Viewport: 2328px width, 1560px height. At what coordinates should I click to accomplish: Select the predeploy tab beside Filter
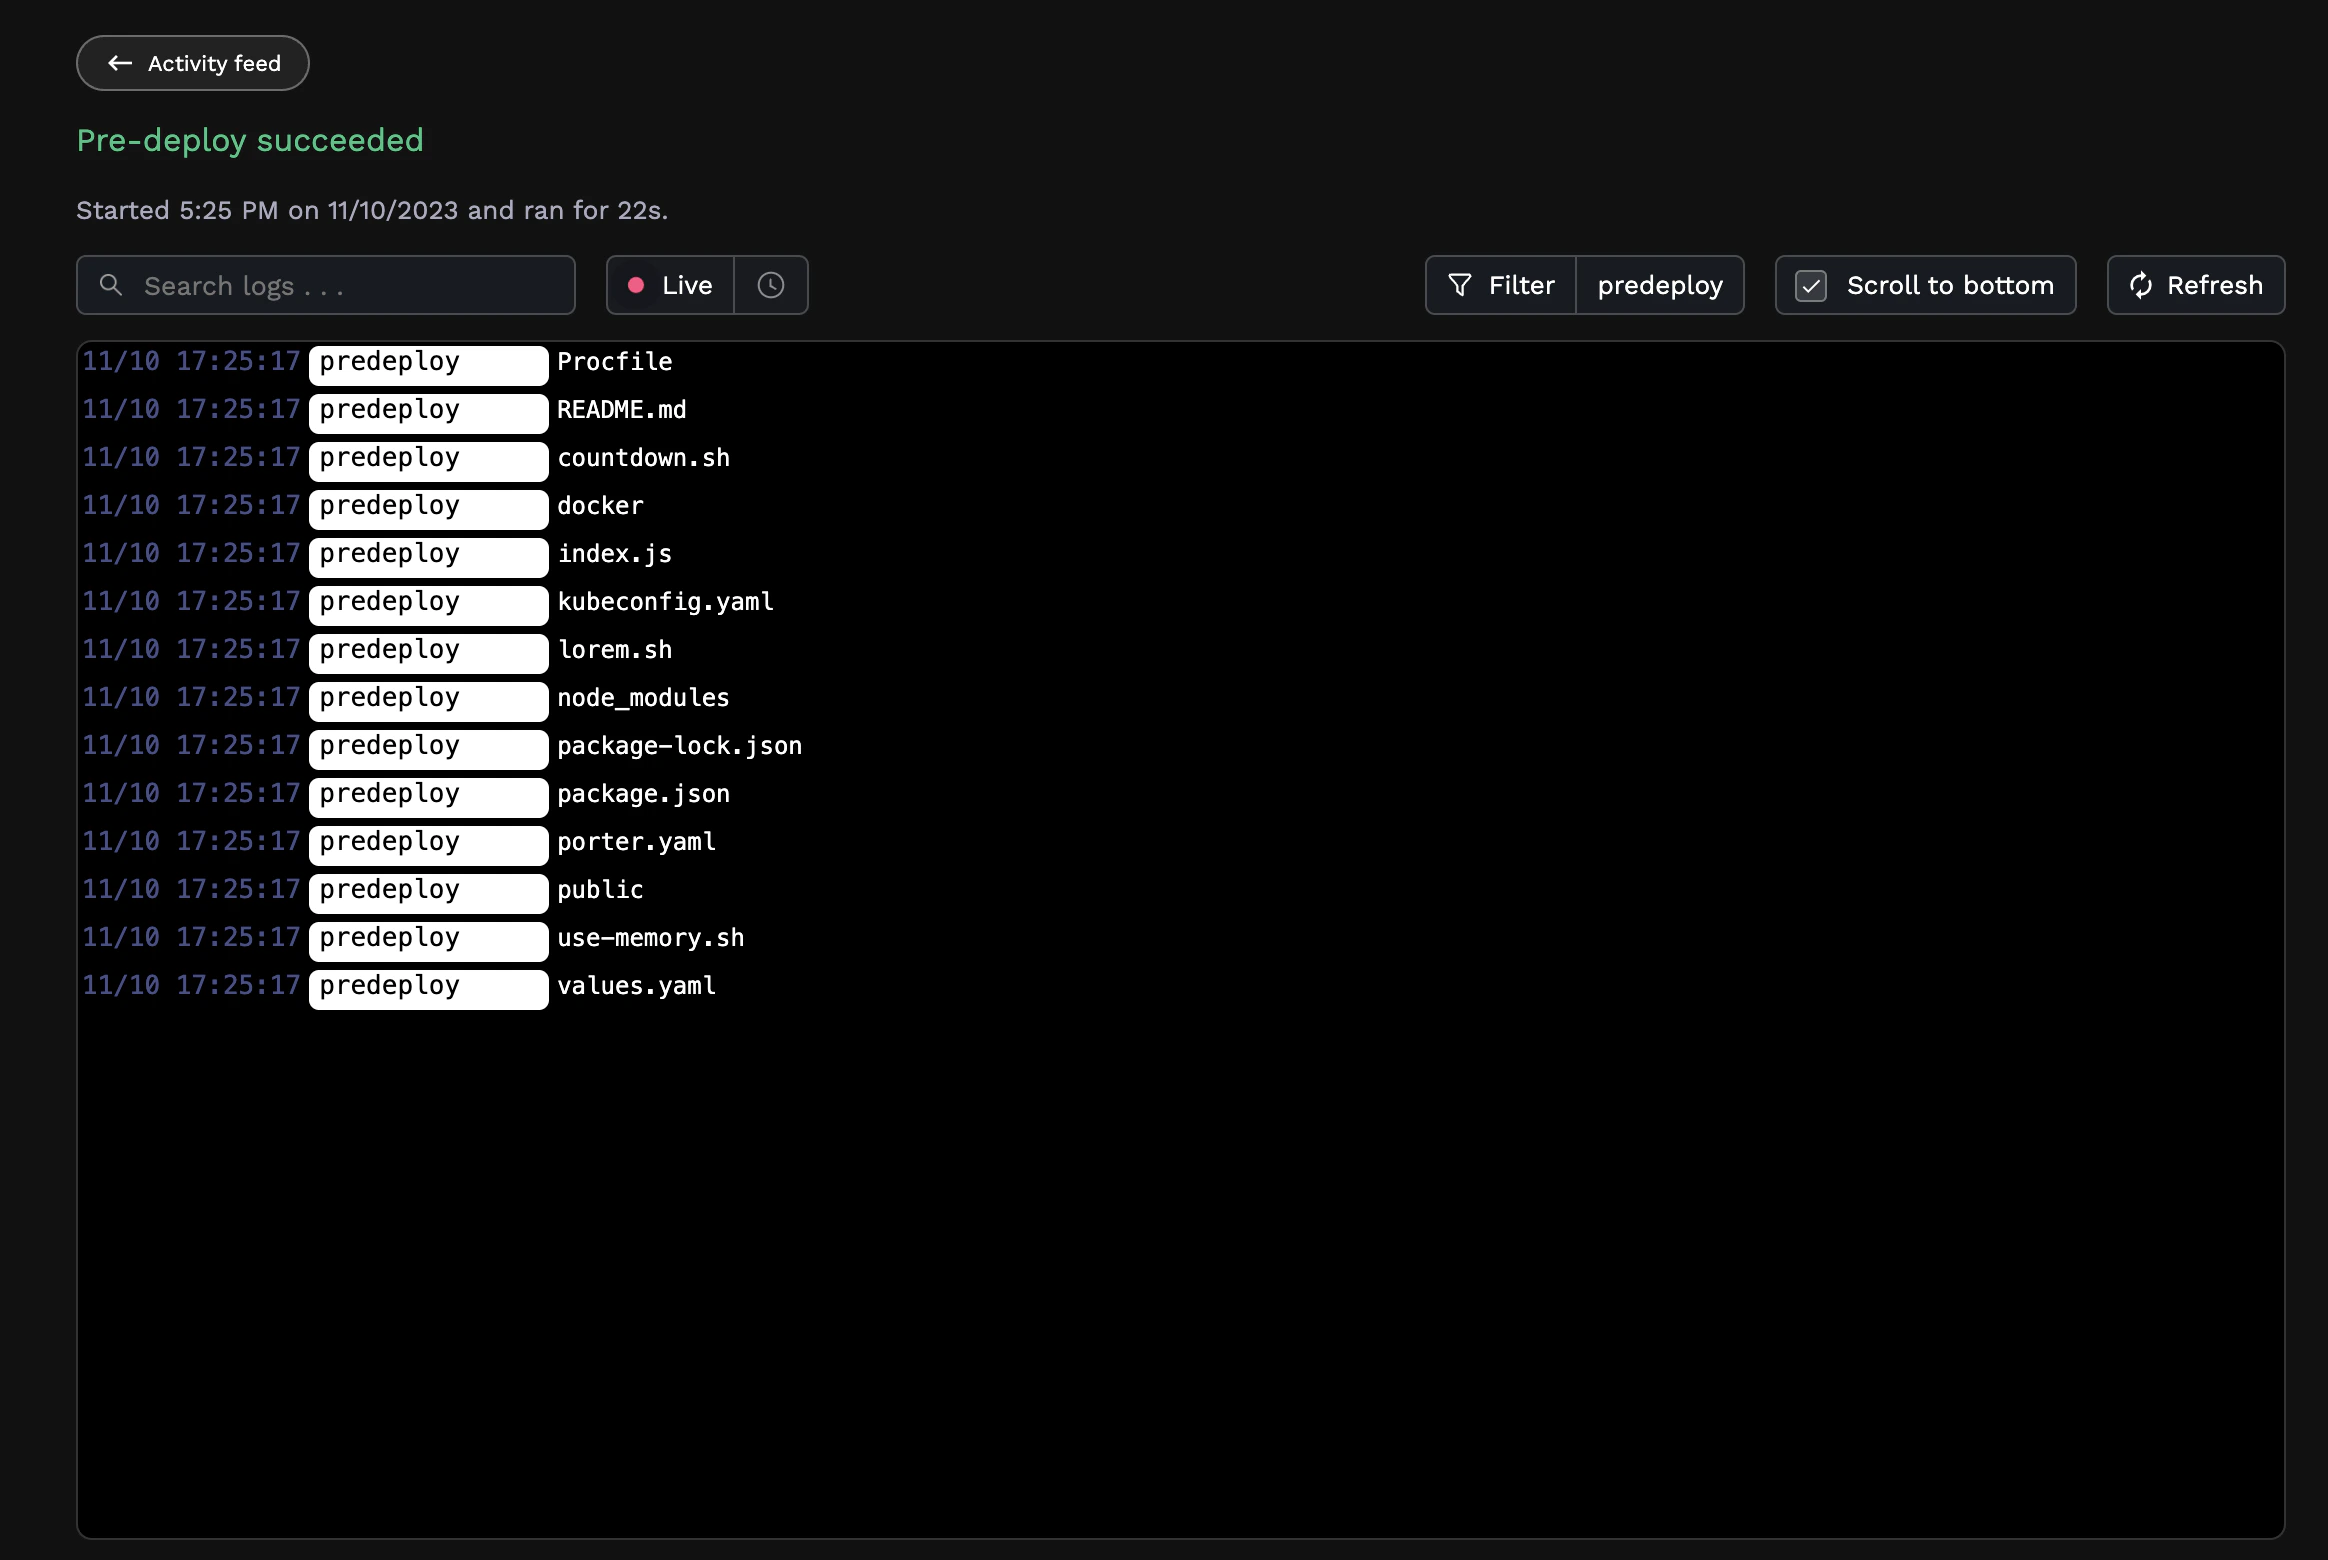(1660, 285)
